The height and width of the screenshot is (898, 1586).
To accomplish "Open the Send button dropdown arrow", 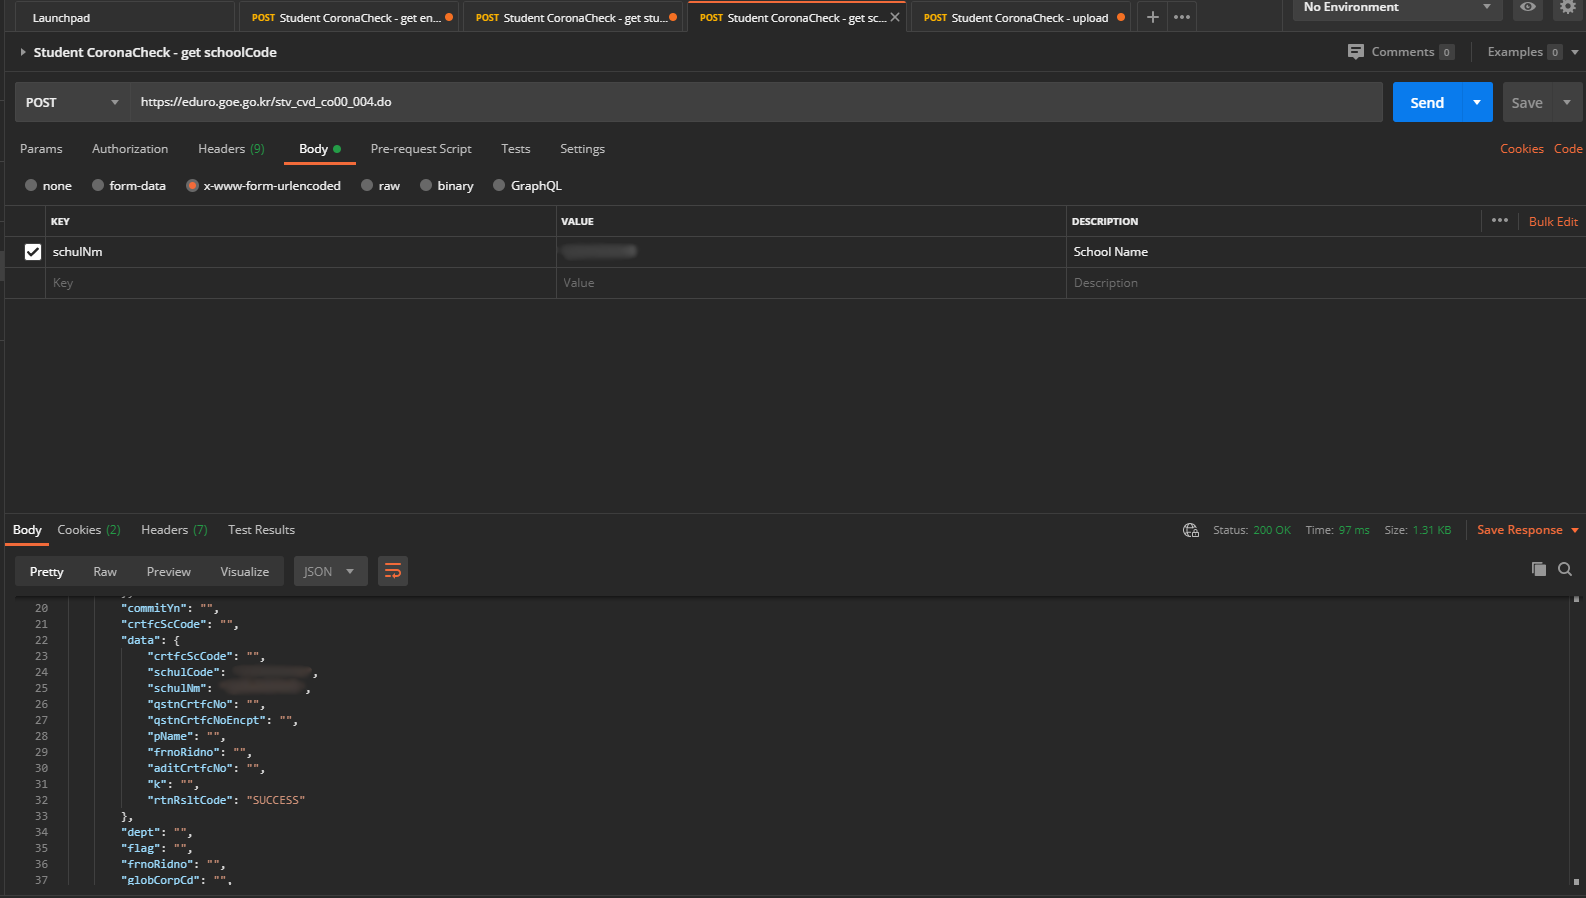I will click(1477, 102).
